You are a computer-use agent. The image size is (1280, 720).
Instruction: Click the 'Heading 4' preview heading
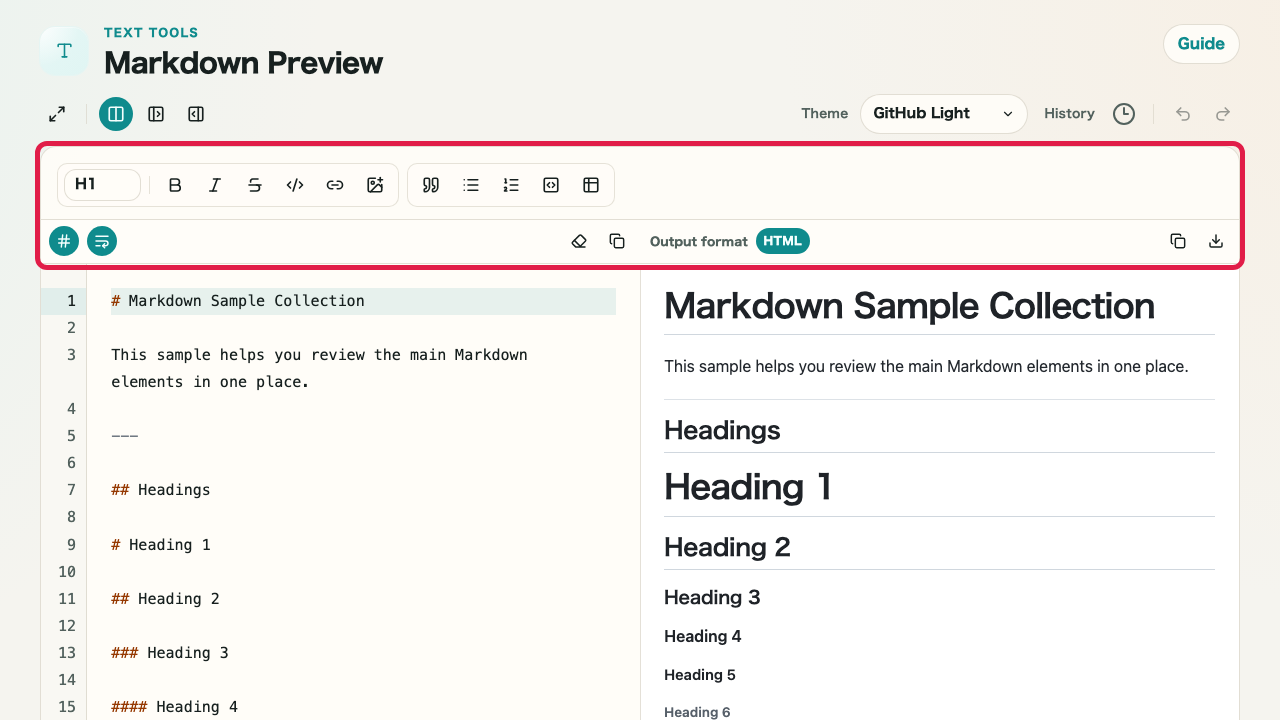[x=703, y=636]
